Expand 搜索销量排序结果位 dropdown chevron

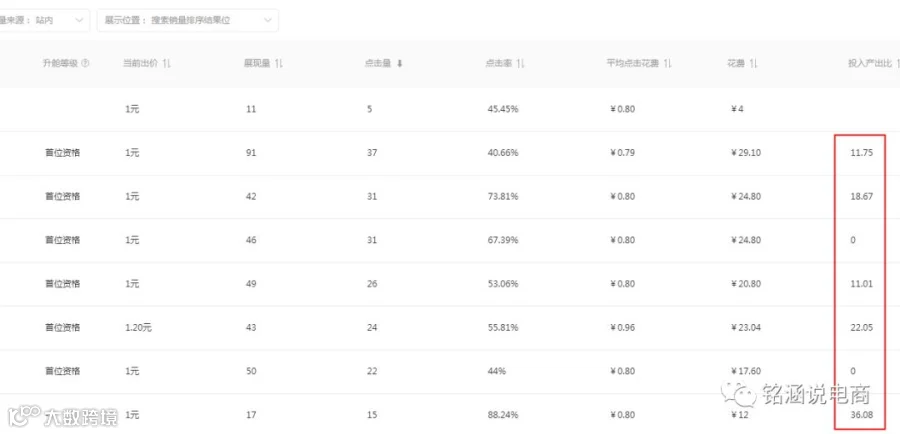[267, 21]
